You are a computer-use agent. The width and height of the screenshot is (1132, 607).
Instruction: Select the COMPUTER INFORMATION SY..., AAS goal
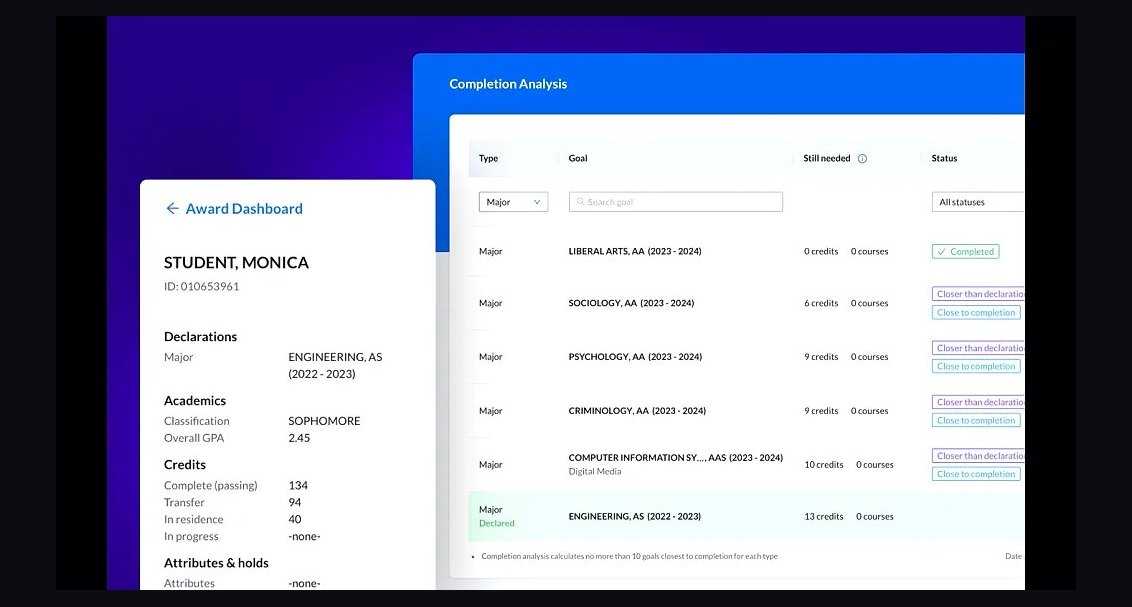coord(676,458)
